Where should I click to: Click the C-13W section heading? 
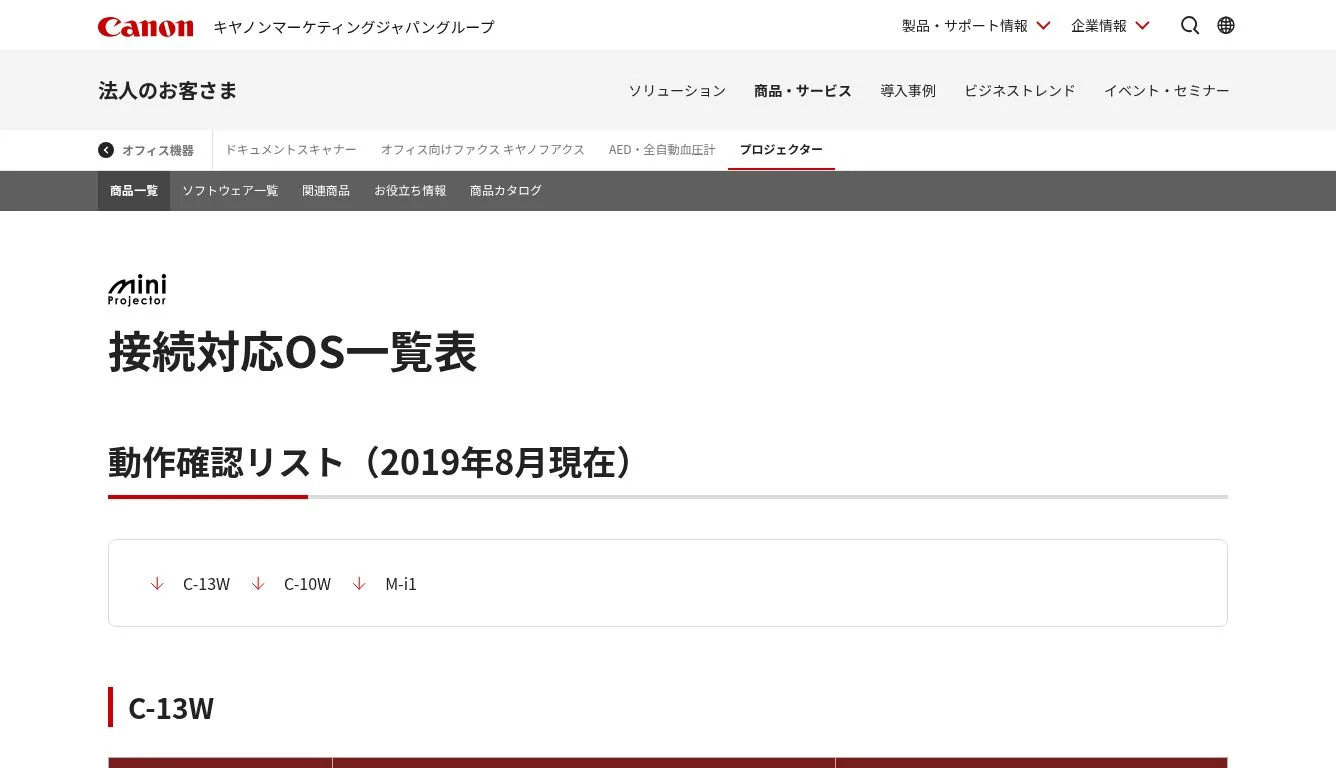coord(171,708)
